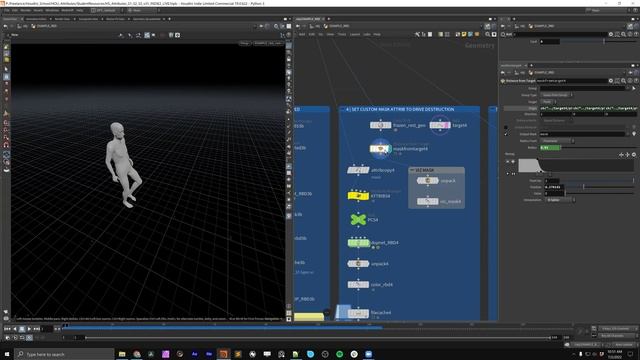This screenshot has height=360, width=640.
Task: Open the Persp viewport menu
Action: coord(244,43)
